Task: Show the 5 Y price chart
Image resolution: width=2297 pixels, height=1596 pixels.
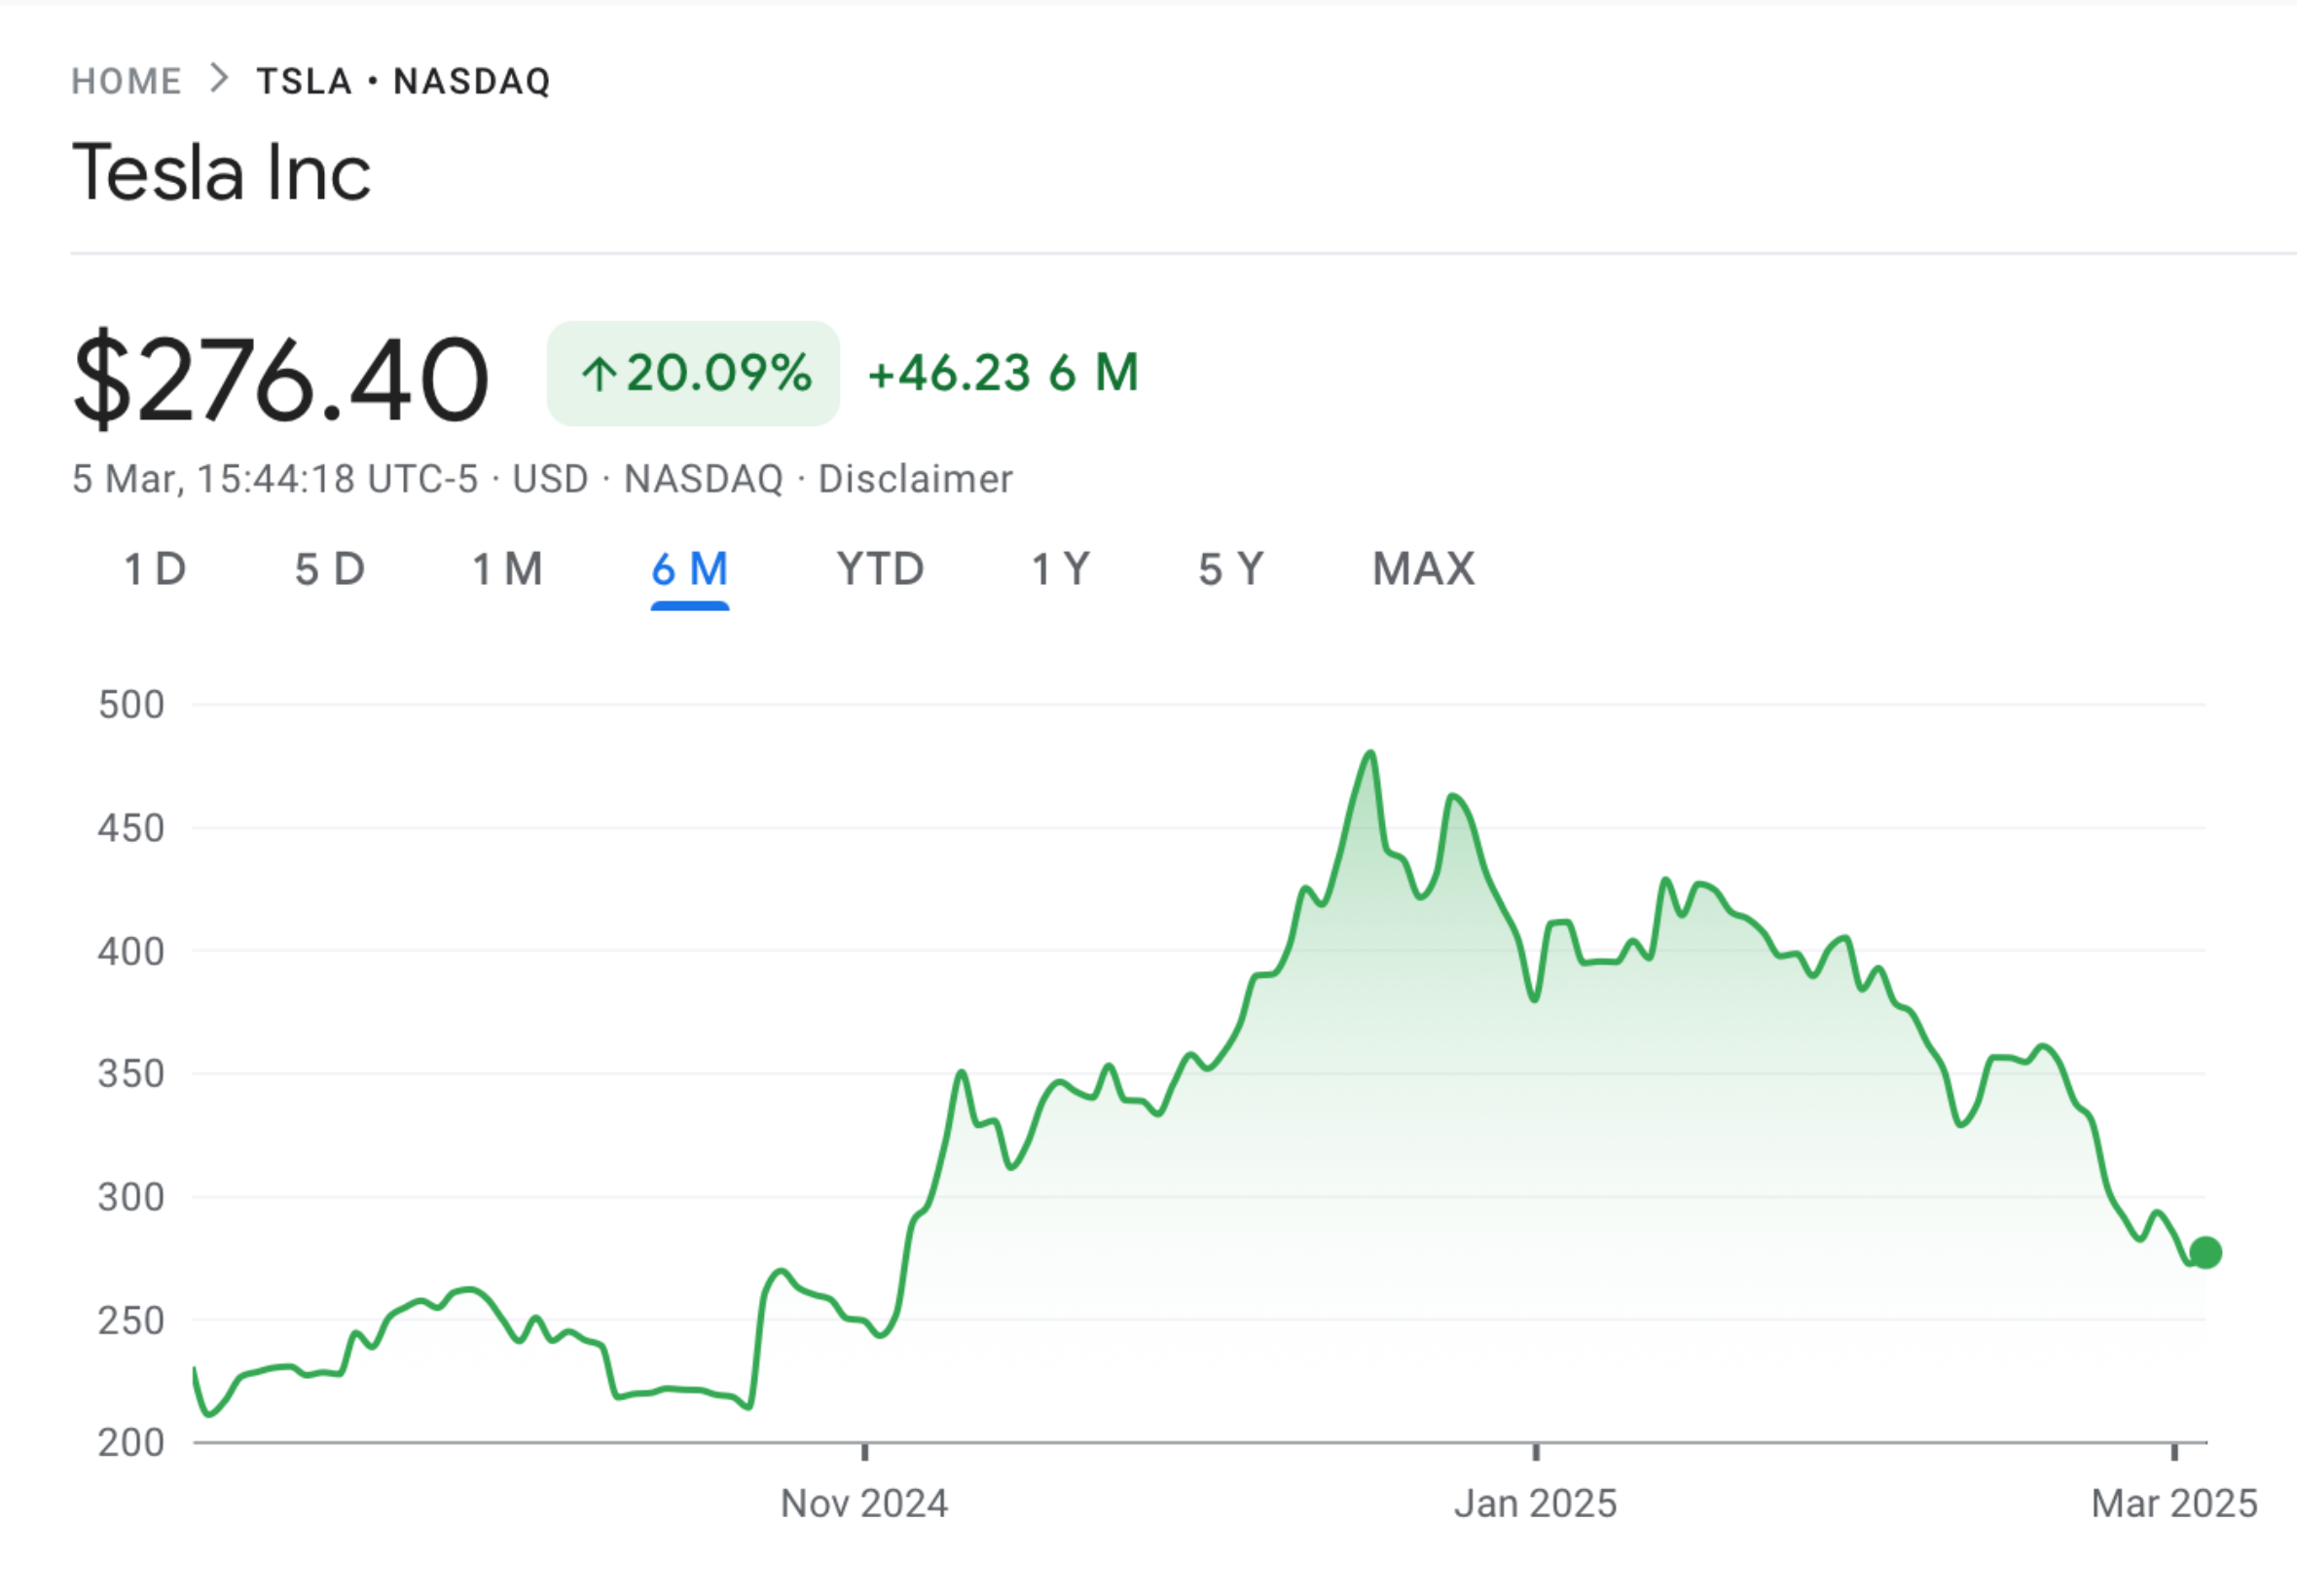Action: 1231,570
